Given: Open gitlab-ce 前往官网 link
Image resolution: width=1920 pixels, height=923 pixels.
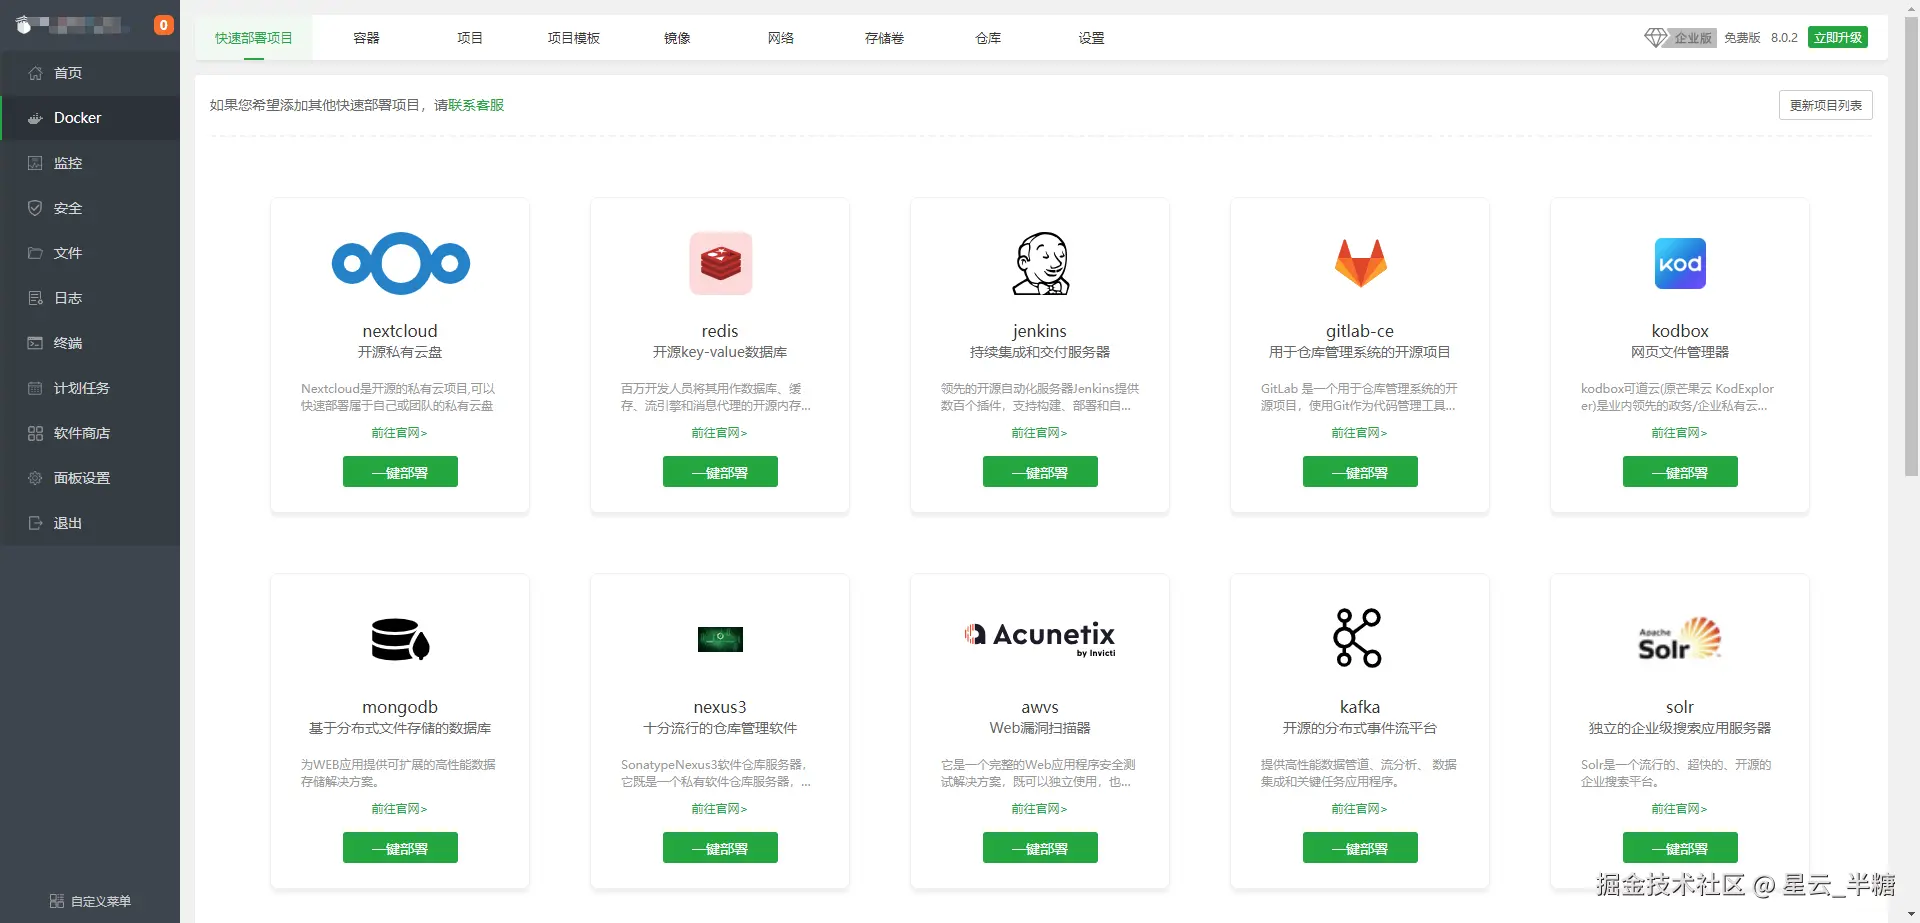Looking at the screenshot, I should [1359, 433].
